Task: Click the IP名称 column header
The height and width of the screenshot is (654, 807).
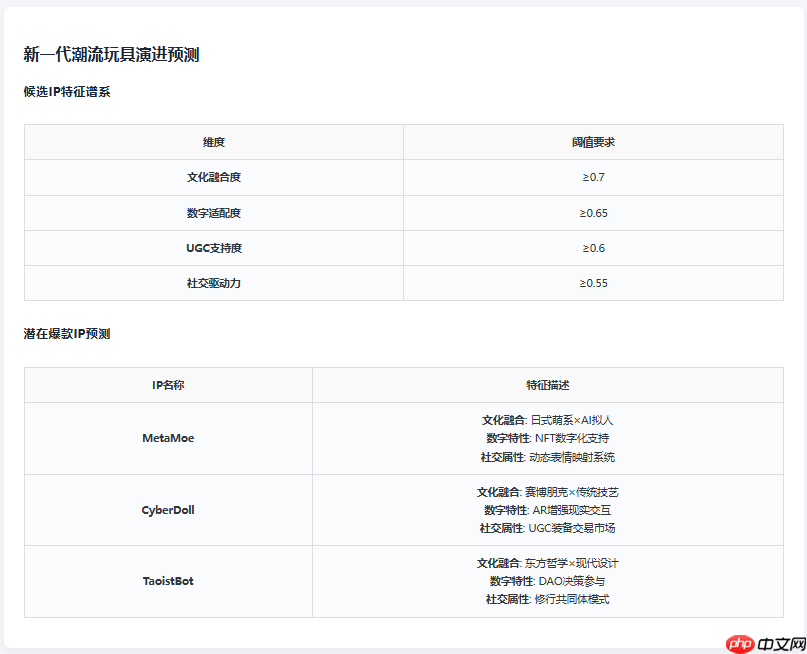Action: coord(168,385)
